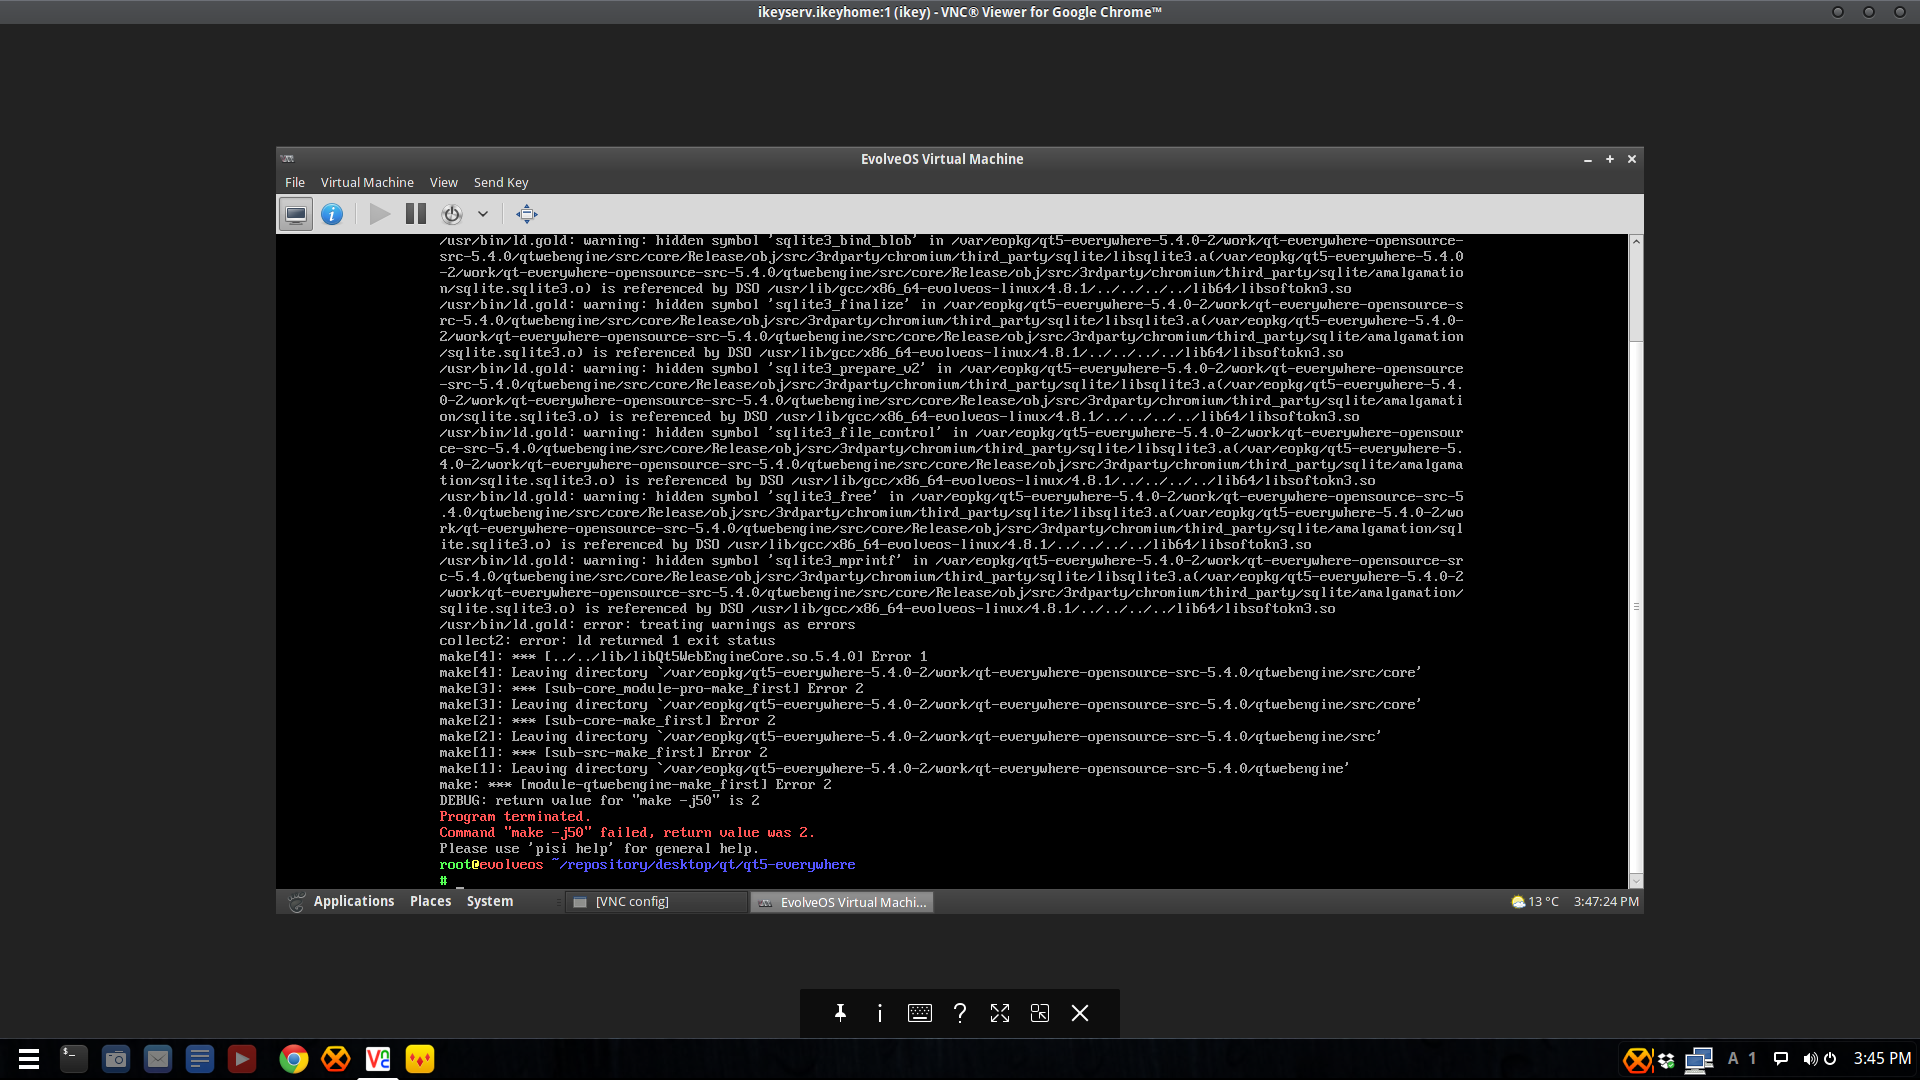This screenshot has height=1080, width=1920.
Task: Open the File menu in EvolveOS Virtual Machine
Action: click(294, 182)
